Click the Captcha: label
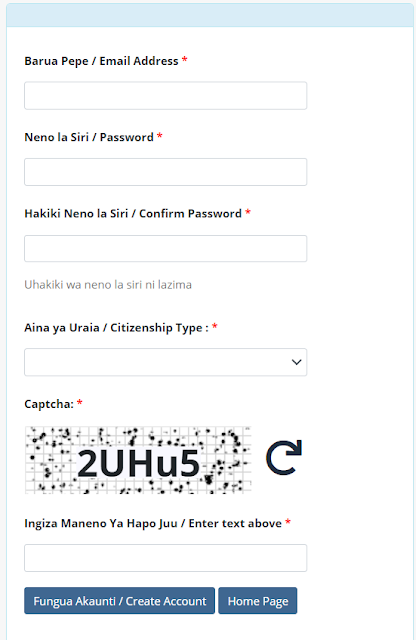This screenshot has height=640, width=416. click(49, 404)
